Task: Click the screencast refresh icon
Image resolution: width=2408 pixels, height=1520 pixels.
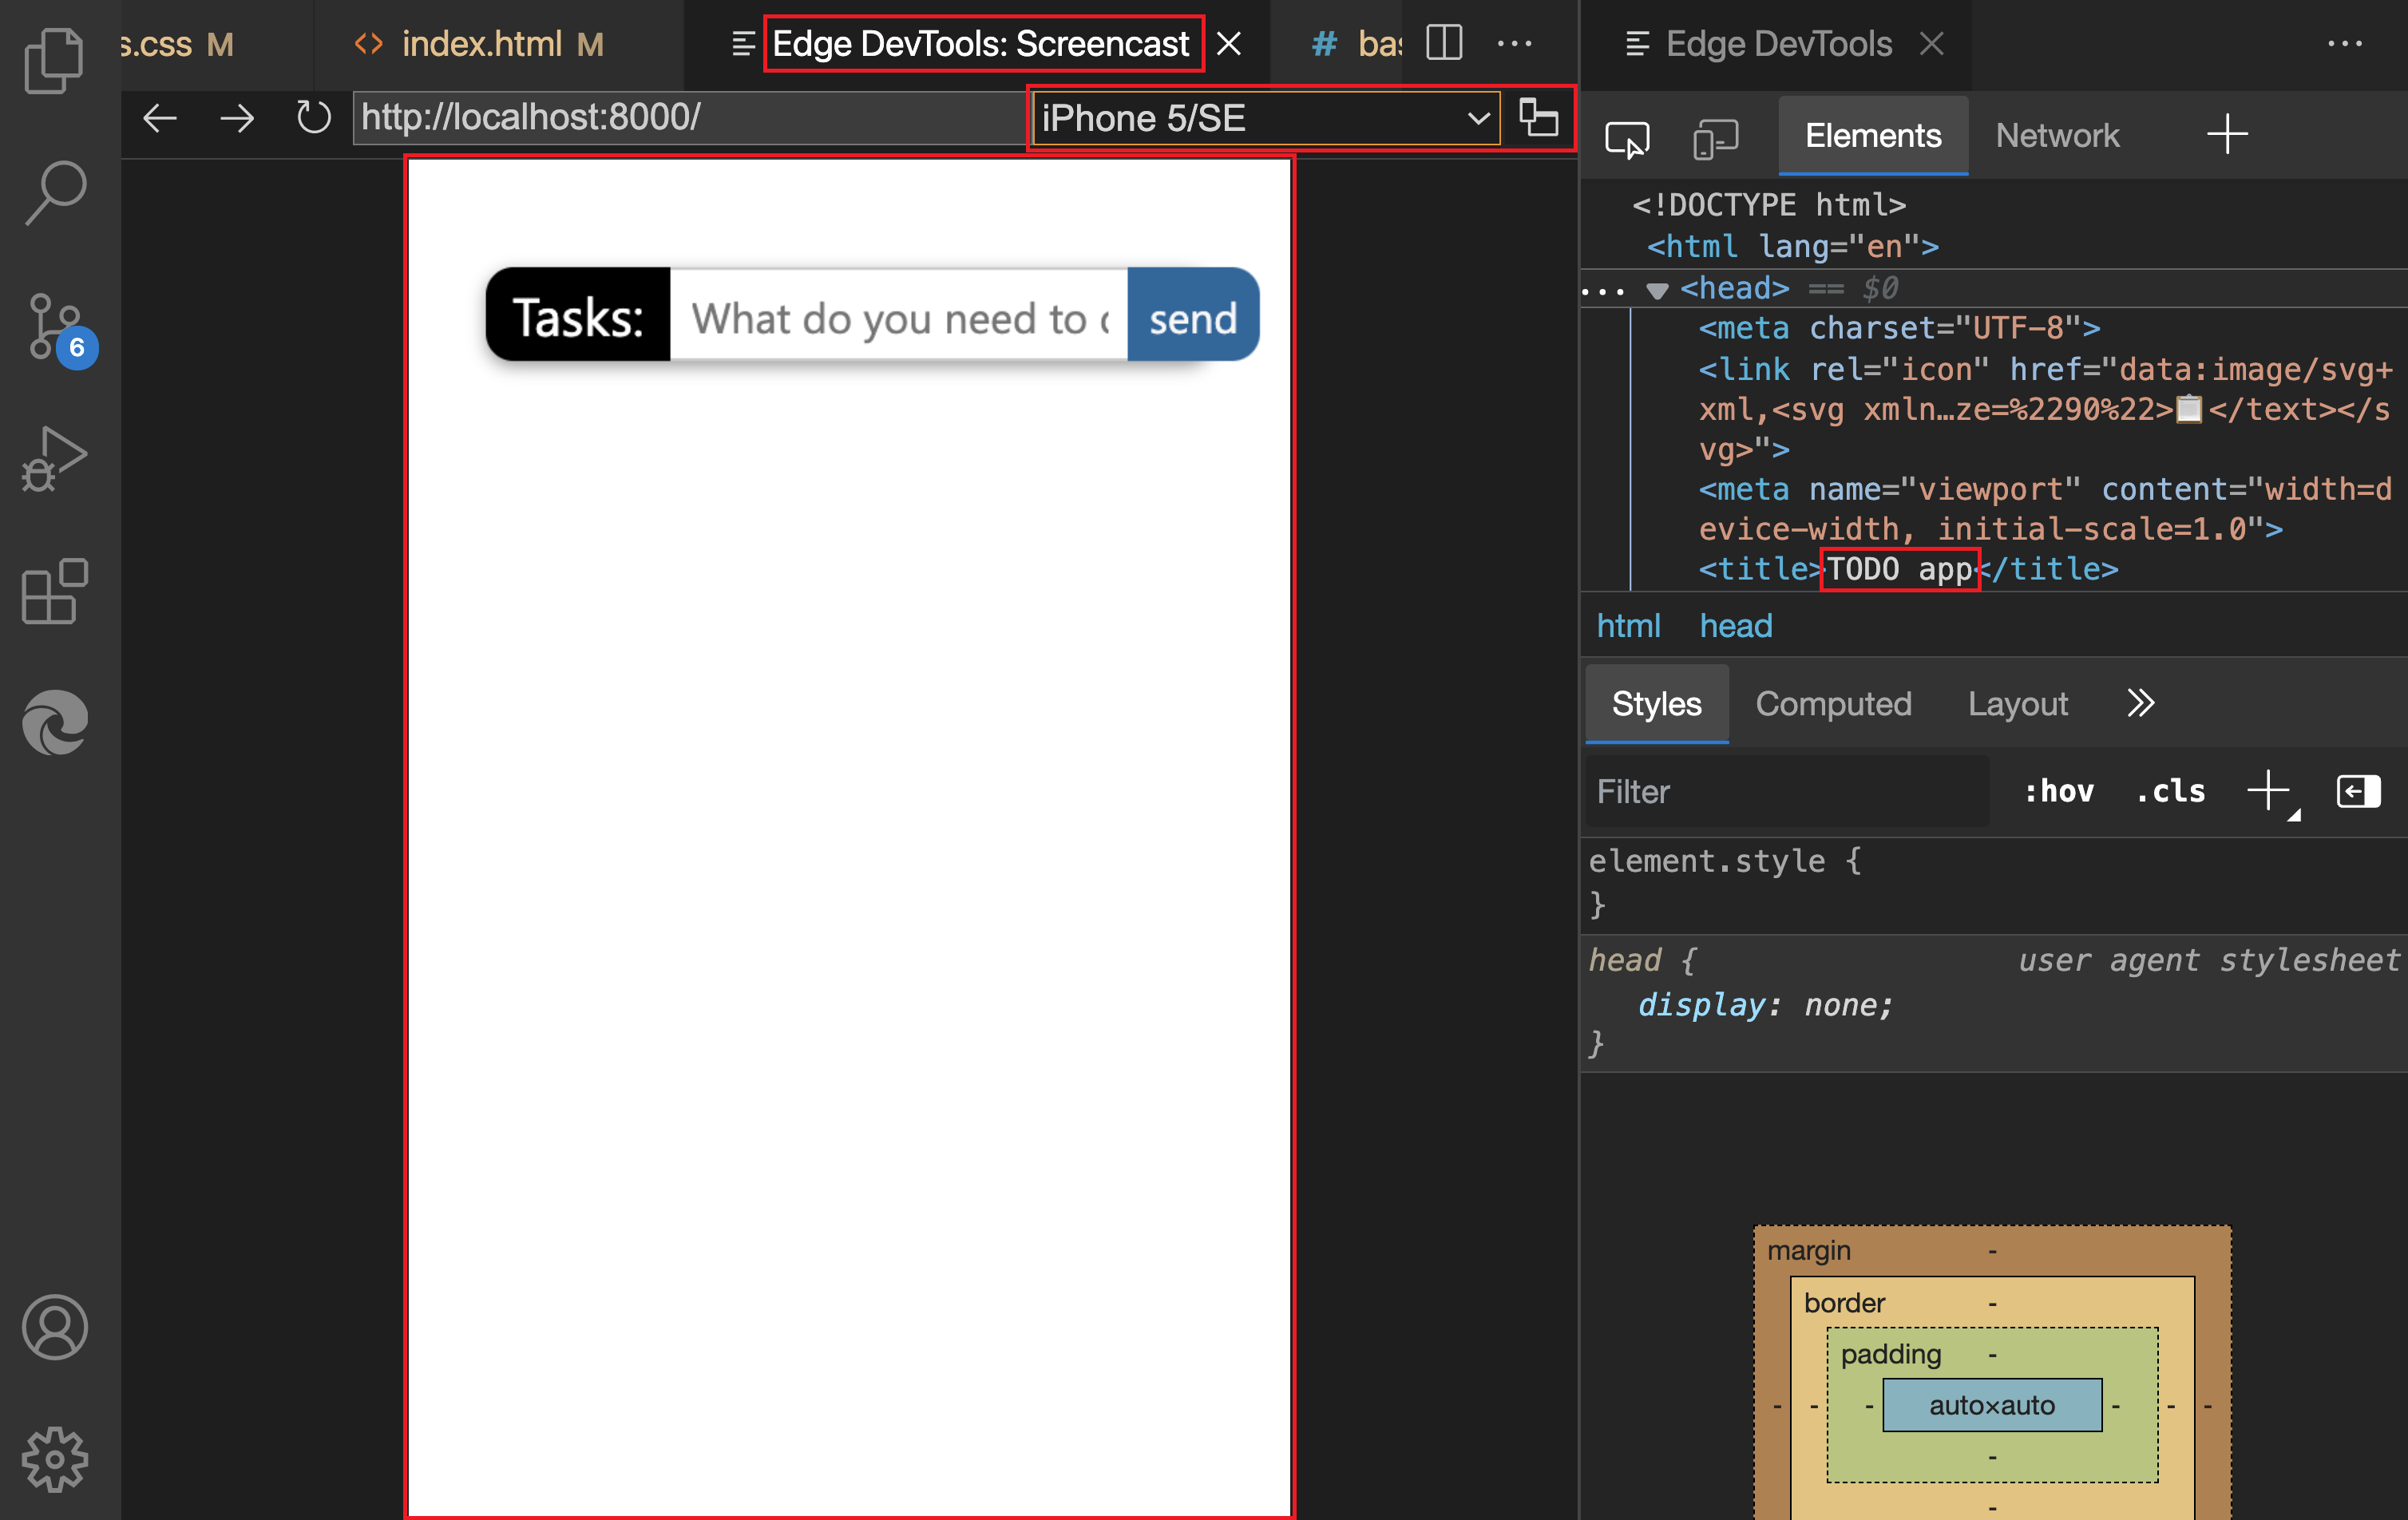Action: 310,117
